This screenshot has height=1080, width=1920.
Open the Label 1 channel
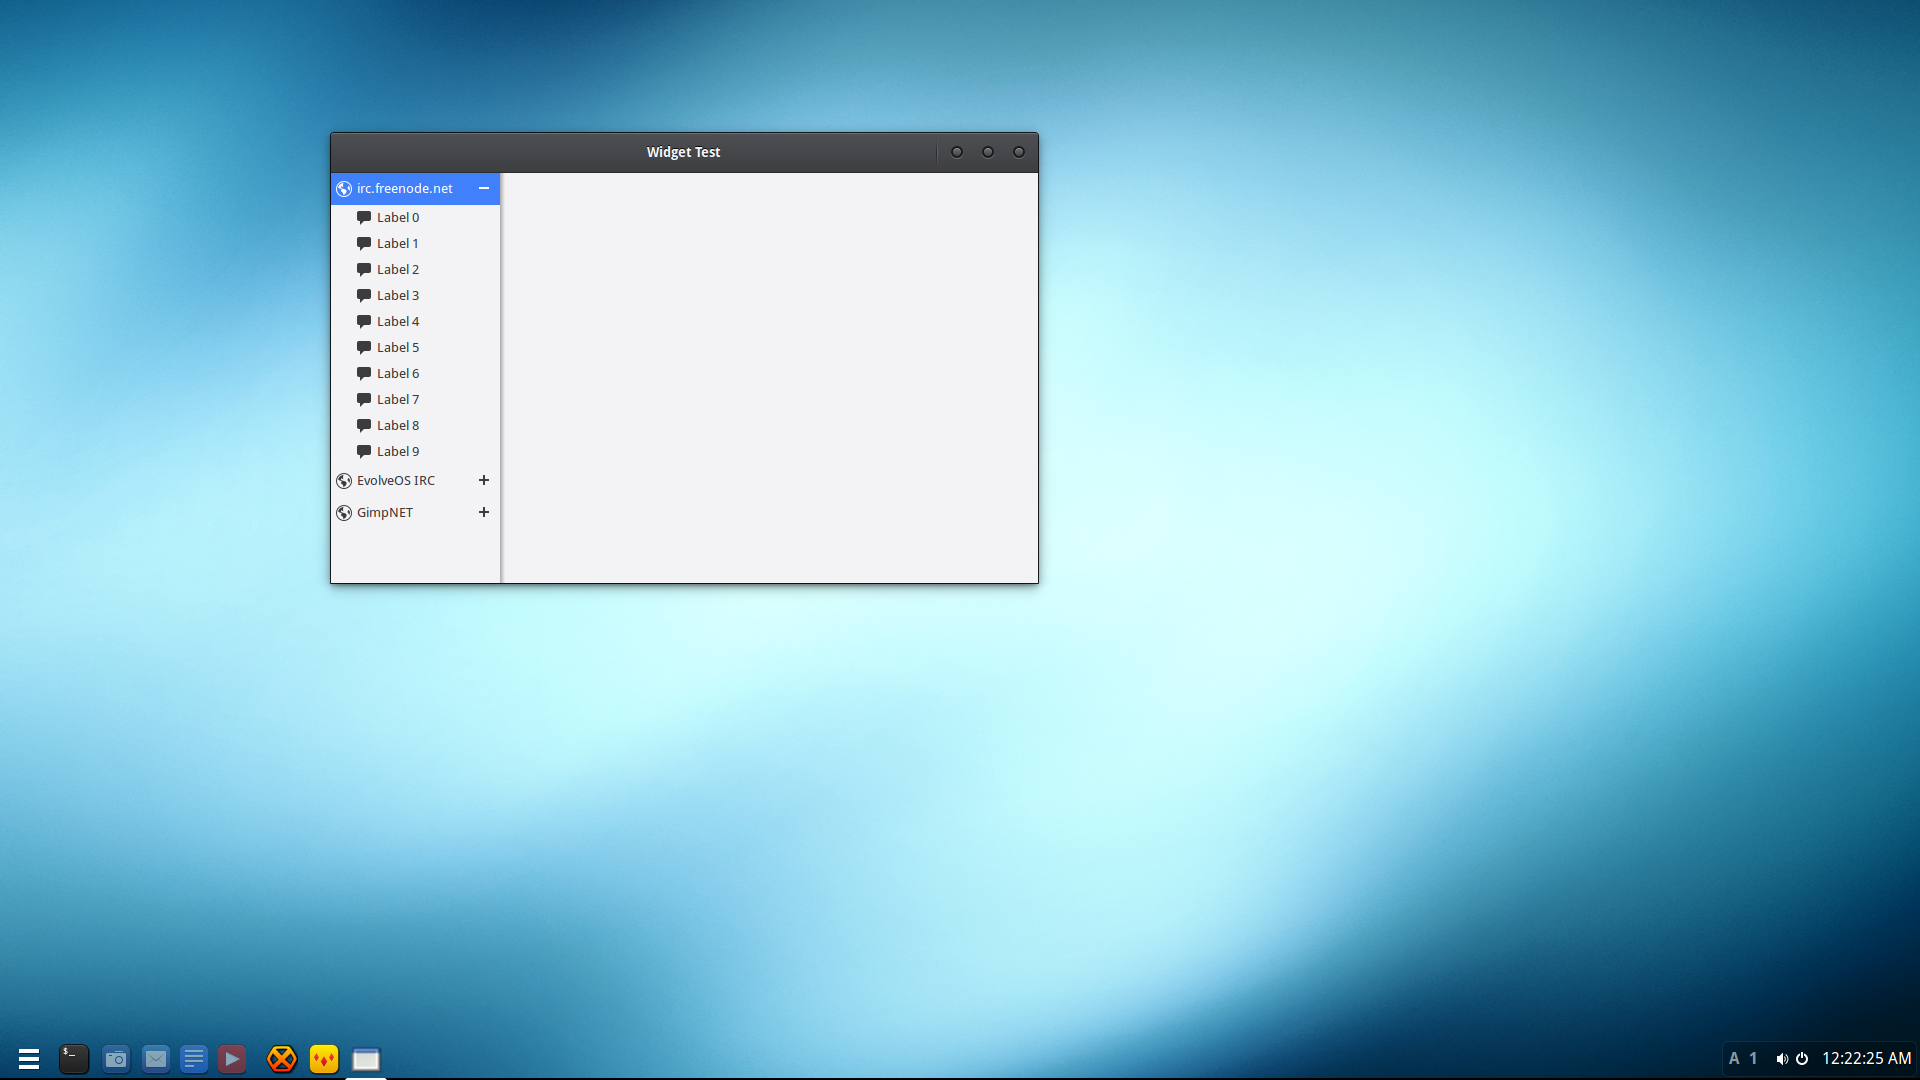click(x=415, y=243)
